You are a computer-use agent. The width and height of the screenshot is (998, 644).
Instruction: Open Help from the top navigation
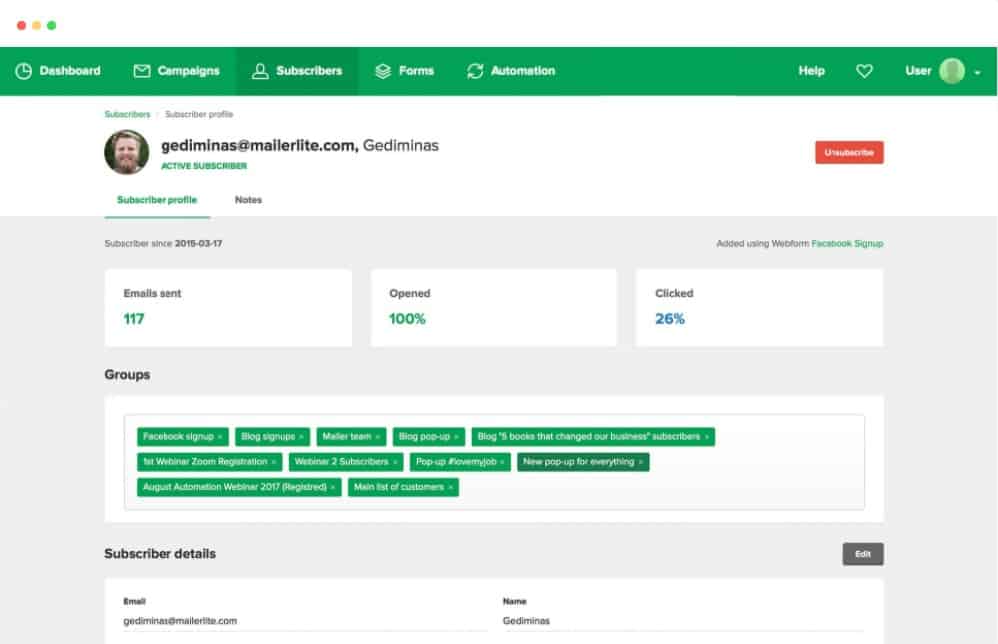(811, 71)
